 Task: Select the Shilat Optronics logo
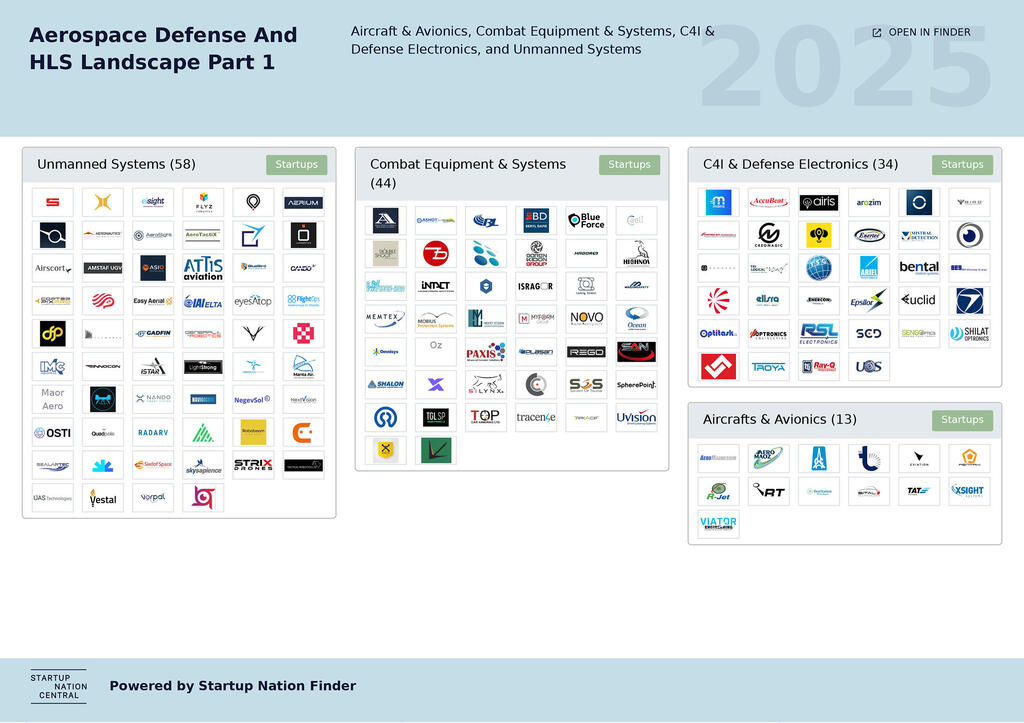[969, 334]
